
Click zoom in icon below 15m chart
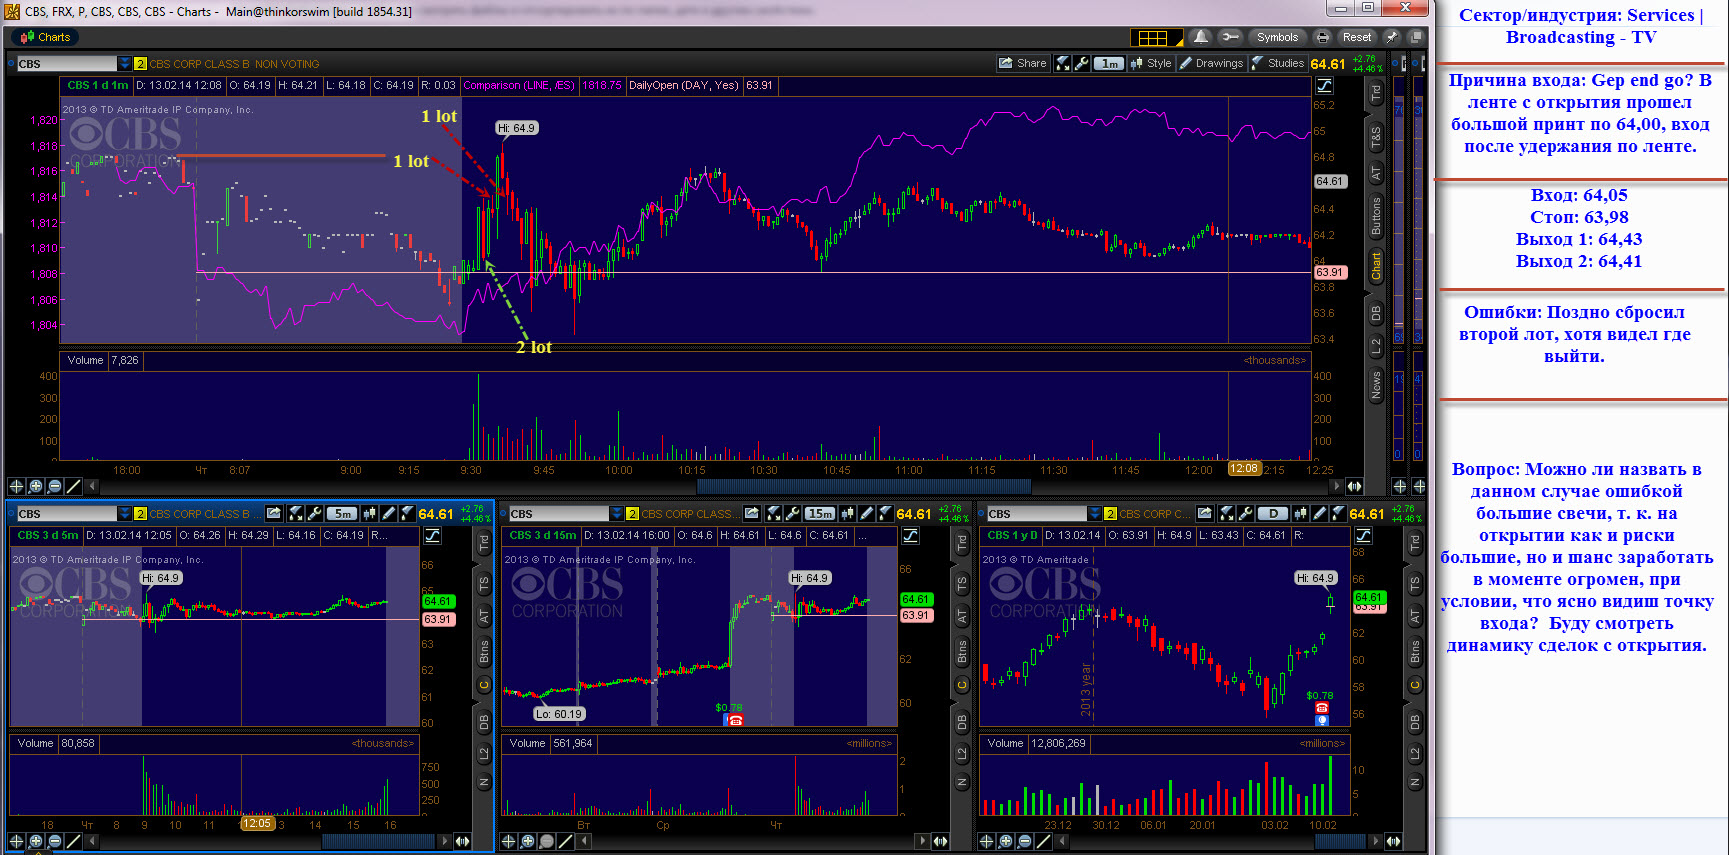point(527,841)
